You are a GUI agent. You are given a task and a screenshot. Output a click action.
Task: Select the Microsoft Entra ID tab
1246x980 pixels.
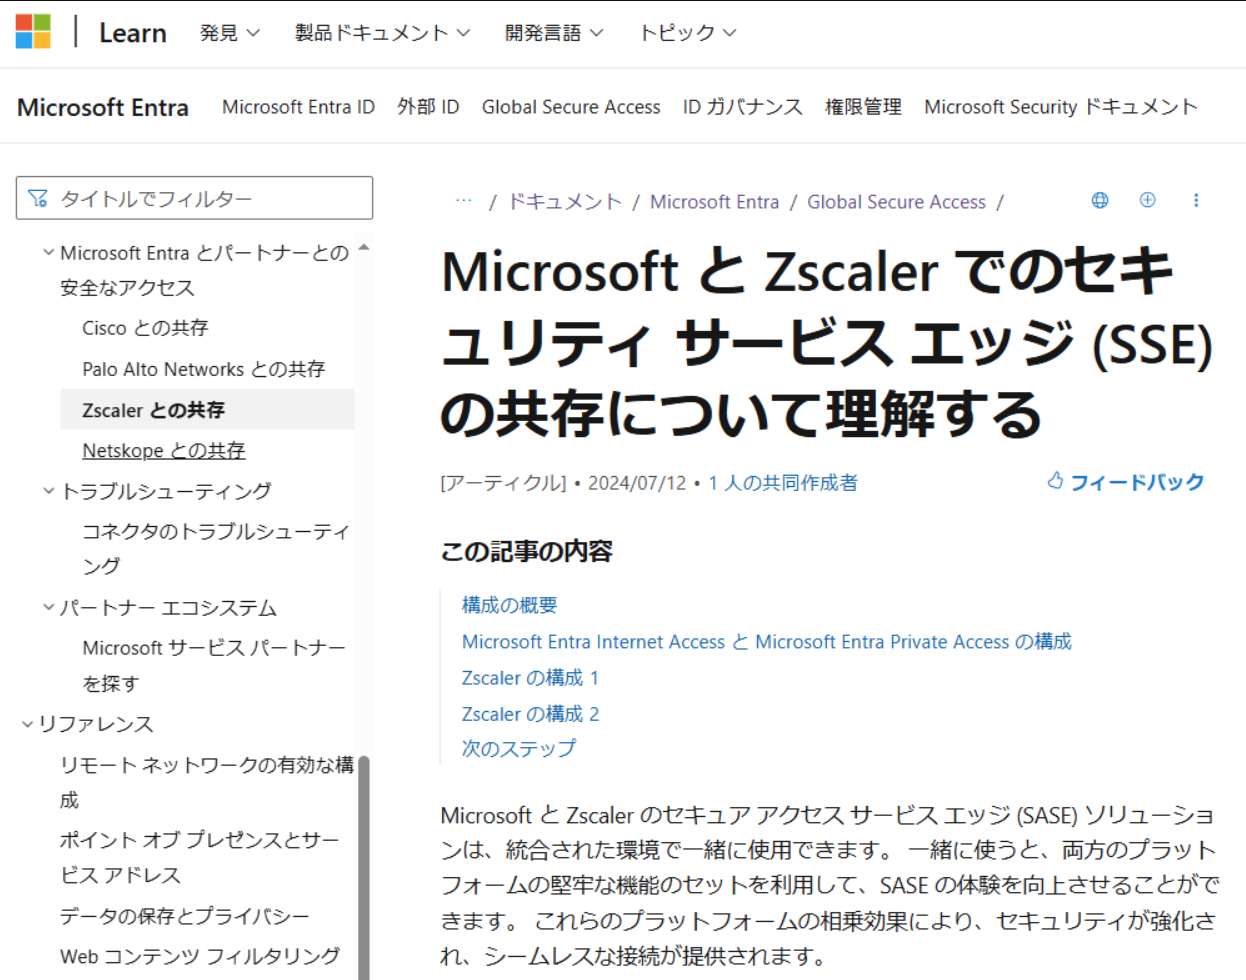click(298, 107)
